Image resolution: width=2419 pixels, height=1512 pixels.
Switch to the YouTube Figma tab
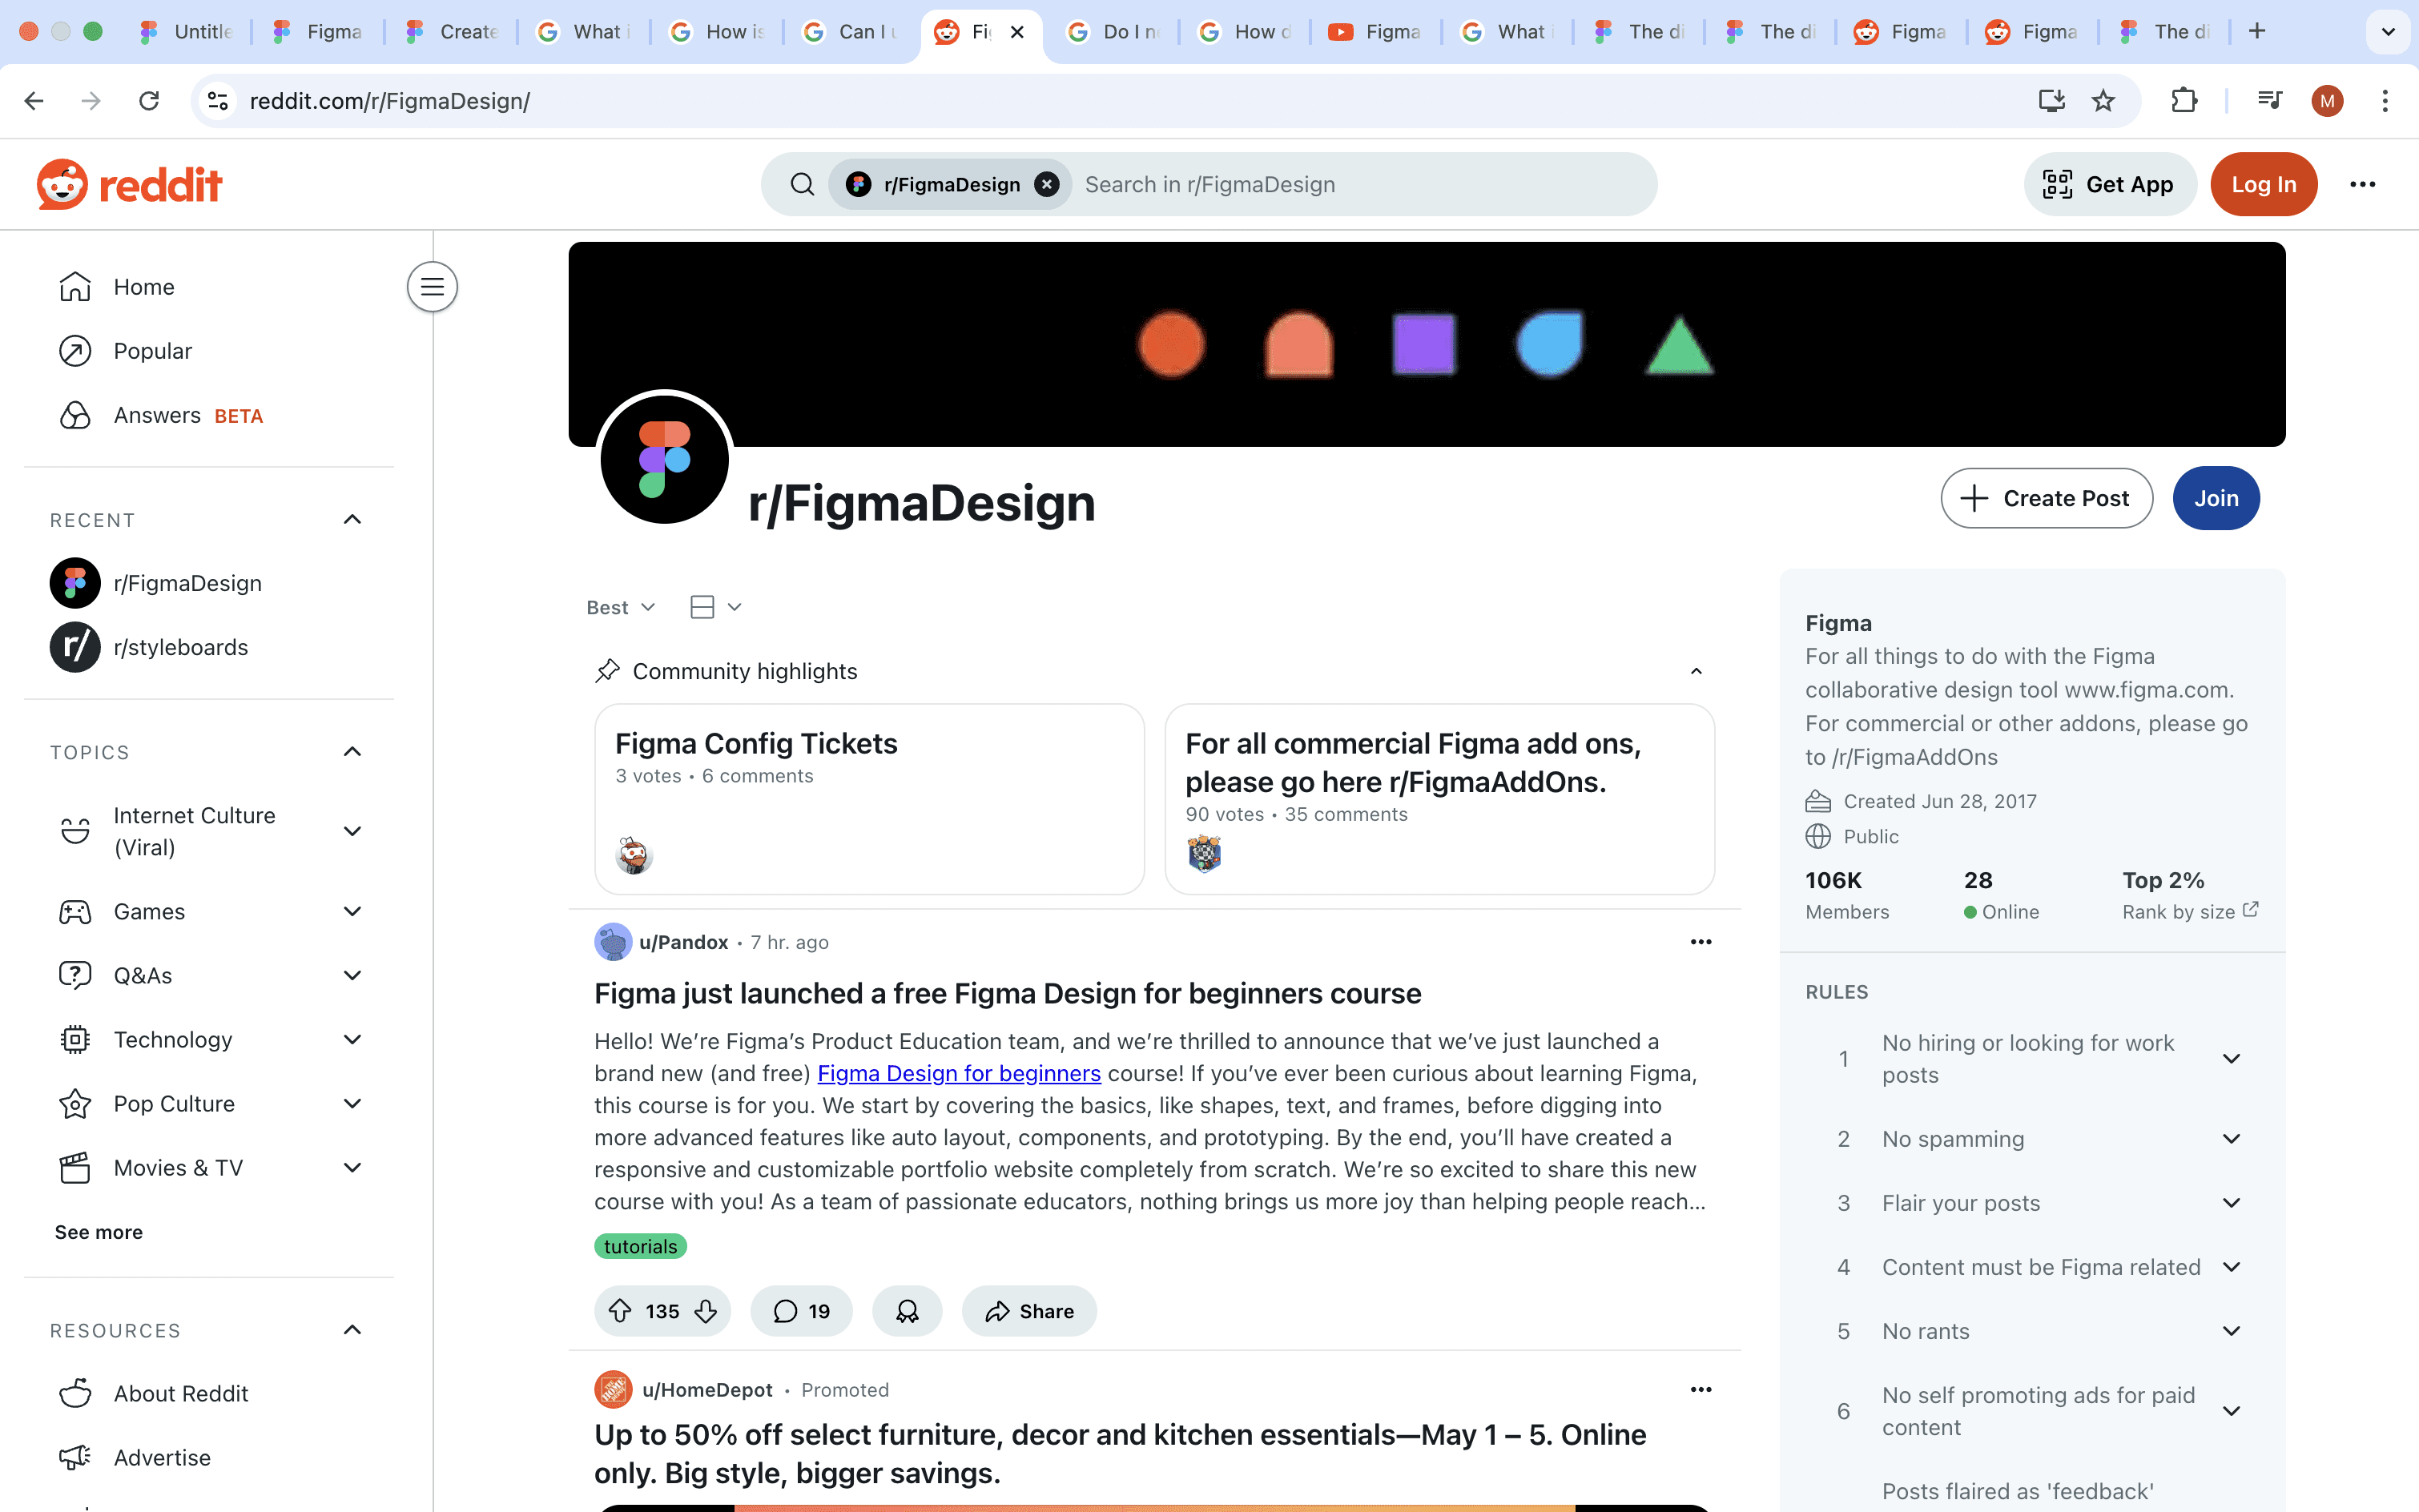pyautogui.click(x=1375, y=32)
